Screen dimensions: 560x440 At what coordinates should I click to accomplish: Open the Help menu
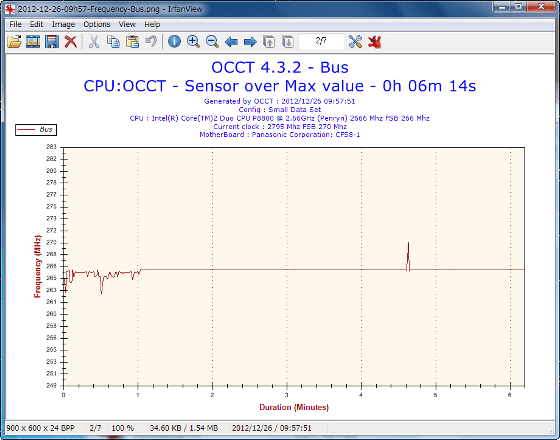(x=152, y=24)
